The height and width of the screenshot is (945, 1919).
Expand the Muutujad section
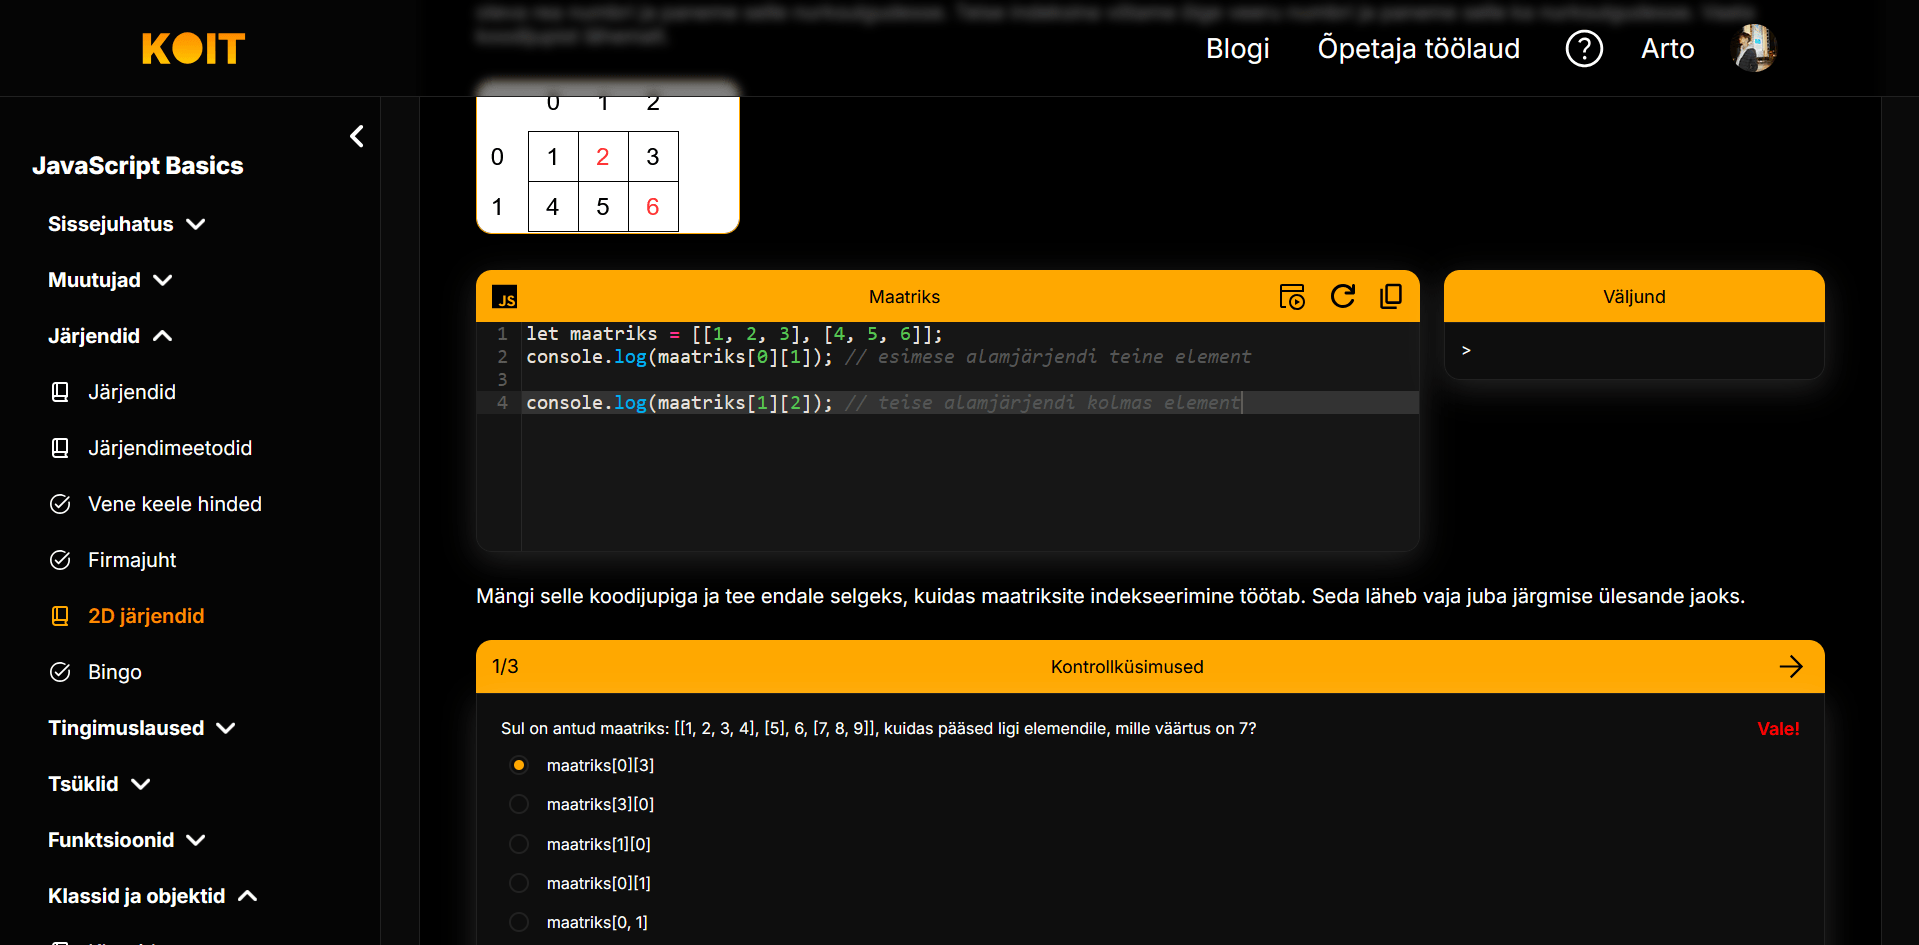[x=110, y=280]
